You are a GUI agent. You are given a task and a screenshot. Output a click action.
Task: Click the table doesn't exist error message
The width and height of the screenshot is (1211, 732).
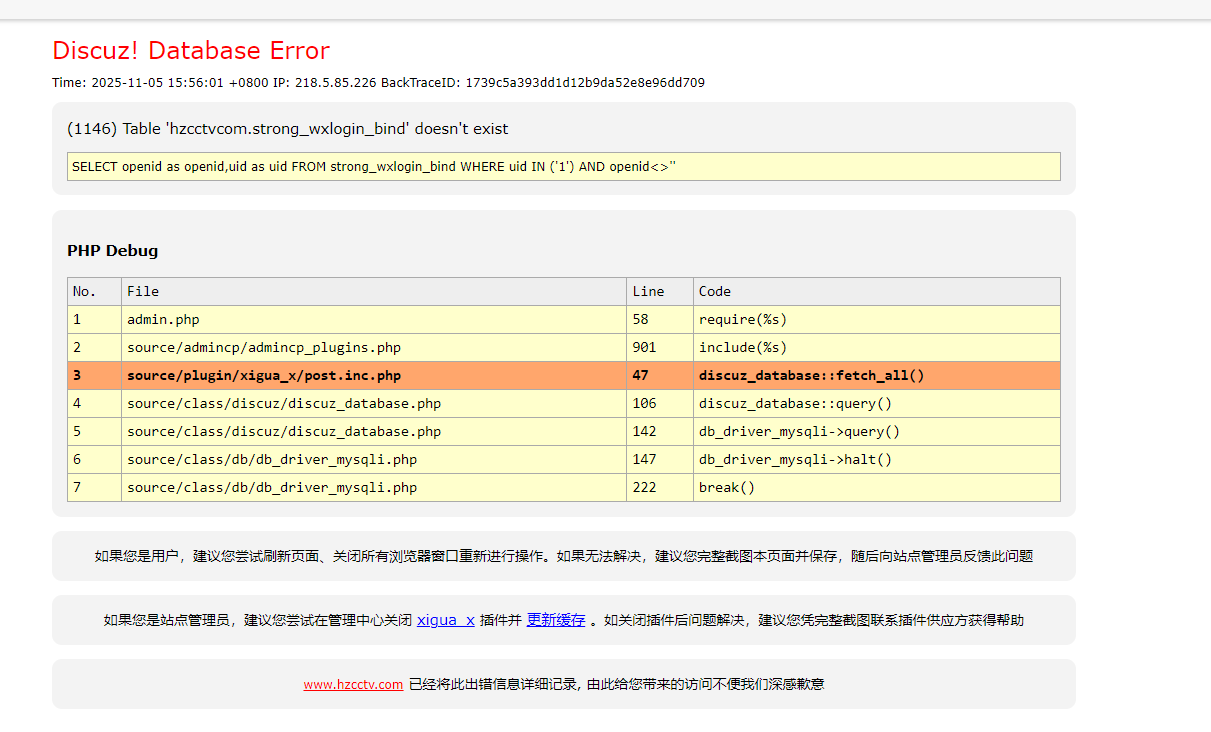288,129
